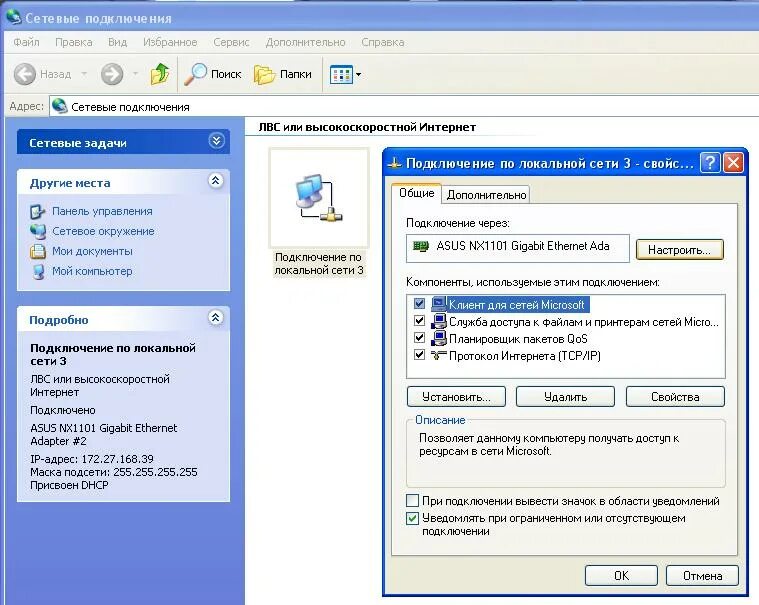Click the Удалить button
Screen dimensions: 759x605
[x=565, y=397]
